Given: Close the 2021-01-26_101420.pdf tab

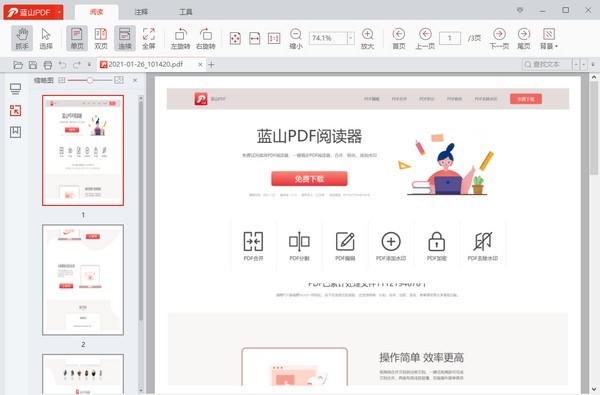Looking at the screenshot, I should (x=200, y=65).
